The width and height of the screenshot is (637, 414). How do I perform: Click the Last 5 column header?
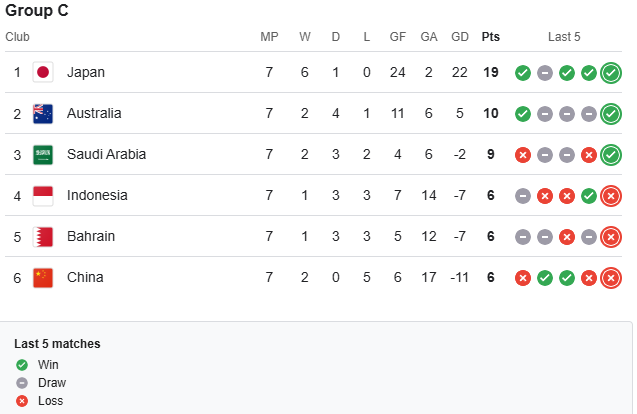[564, 37]
